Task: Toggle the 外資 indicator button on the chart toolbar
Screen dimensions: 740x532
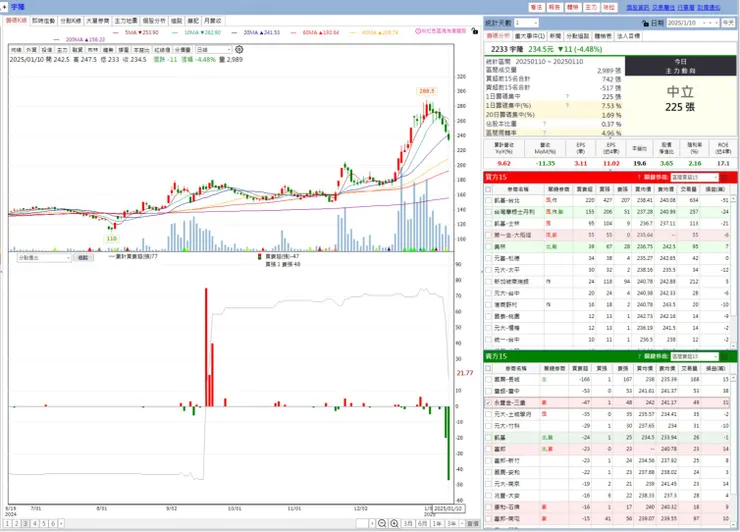Action: tap(31, 50)
